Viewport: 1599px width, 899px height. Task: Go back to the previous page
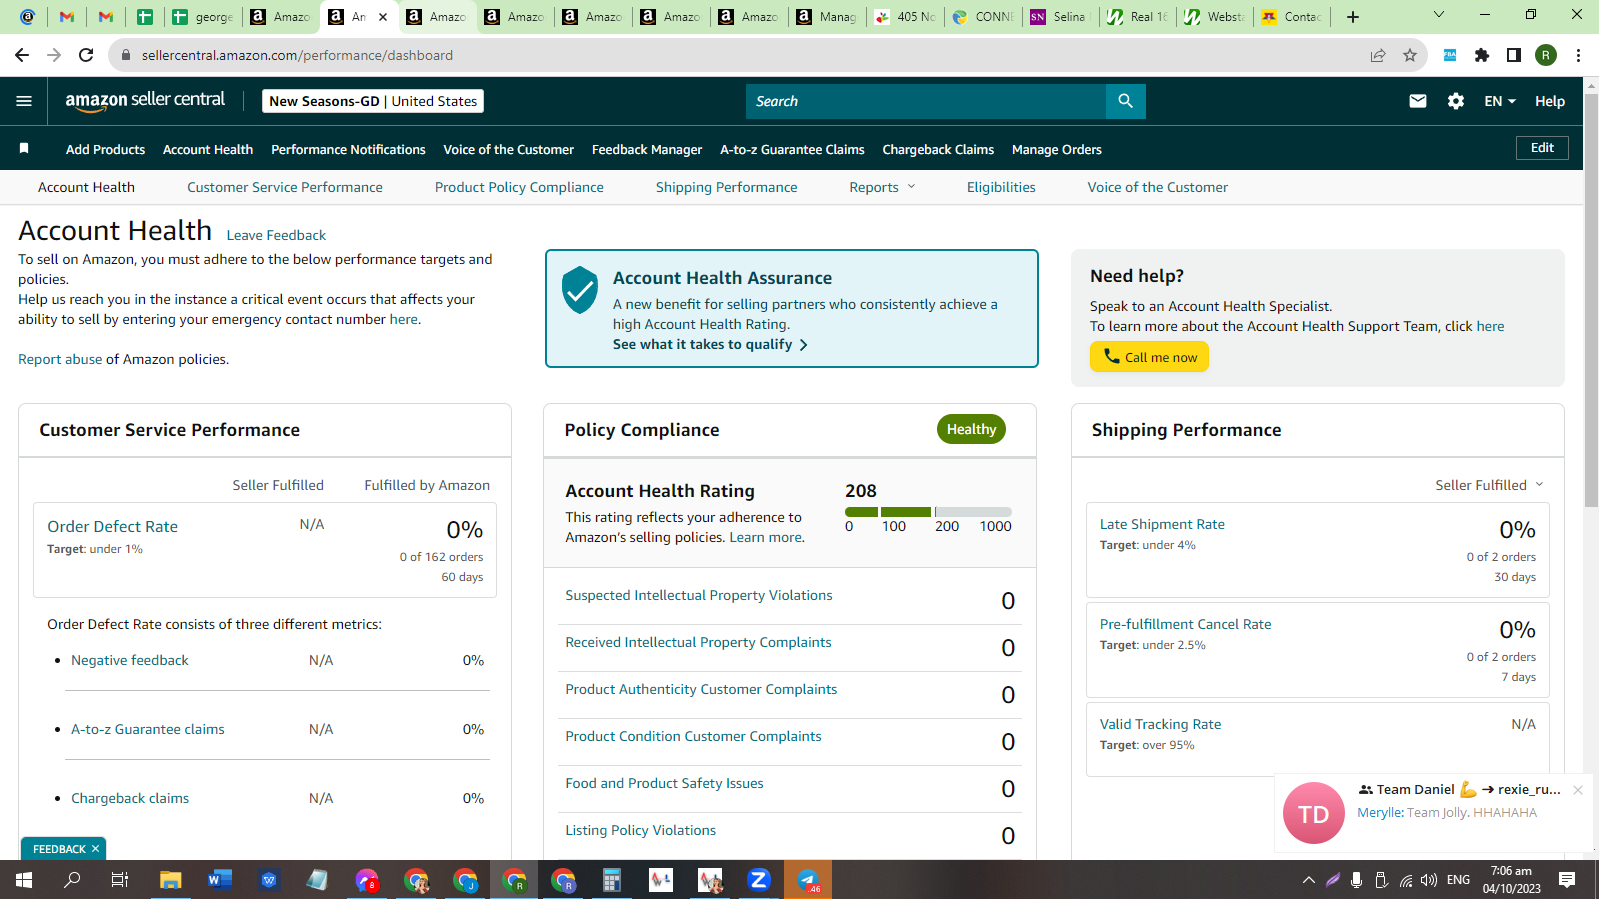22,55
